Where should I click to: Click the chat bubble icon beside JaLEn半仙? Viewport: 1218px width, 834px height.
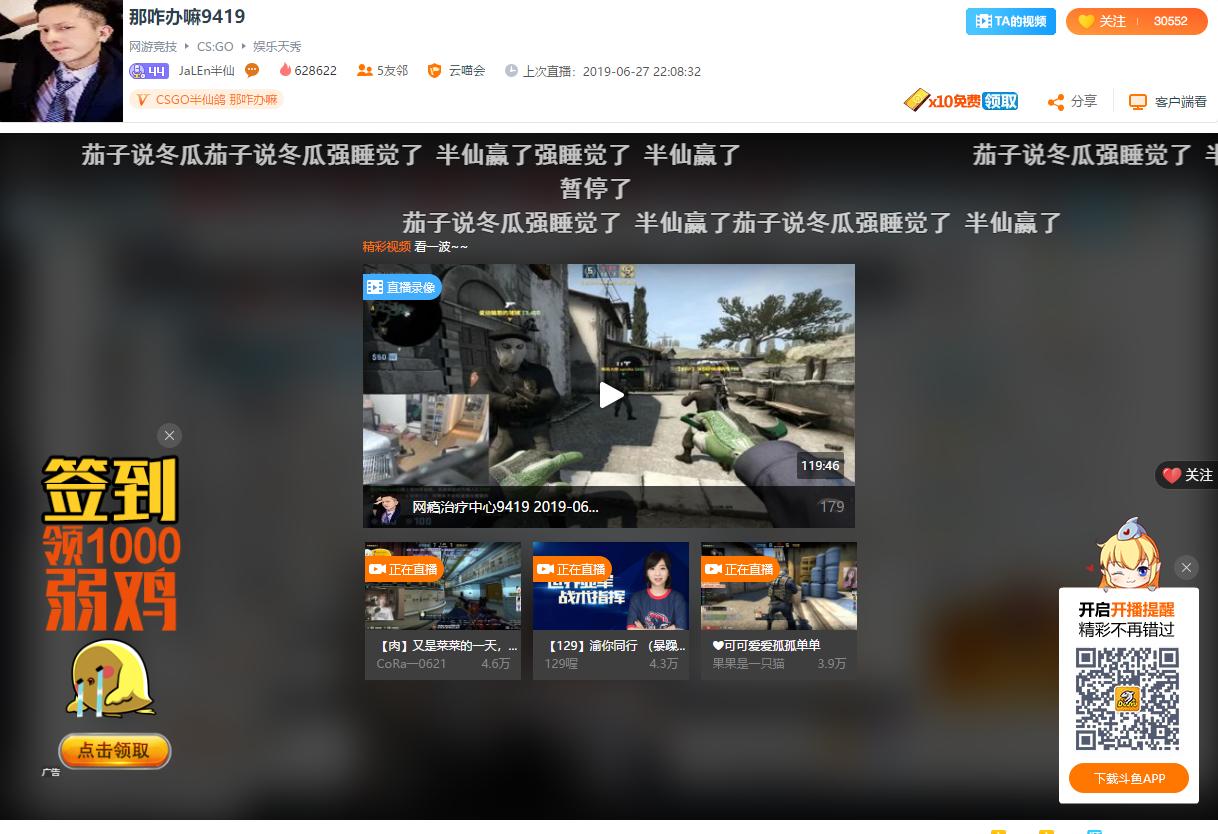pos(252,71)
